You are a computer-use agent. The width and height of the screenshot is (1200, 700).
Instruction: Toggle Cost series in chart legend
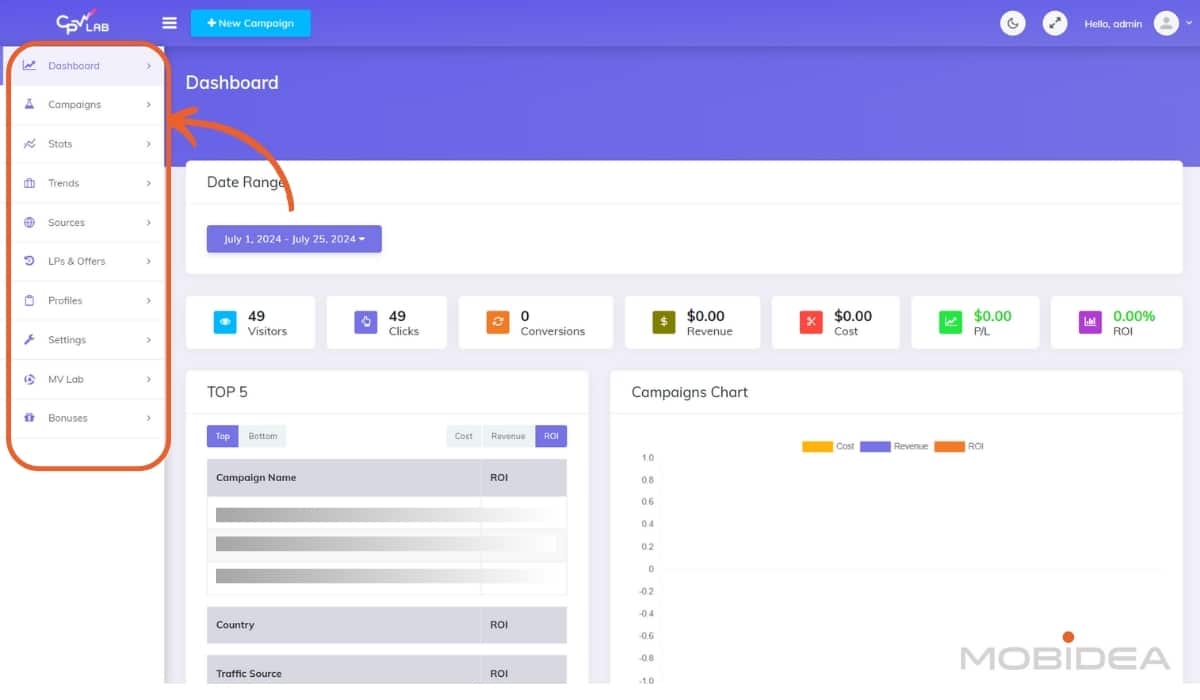pos(828,446)
